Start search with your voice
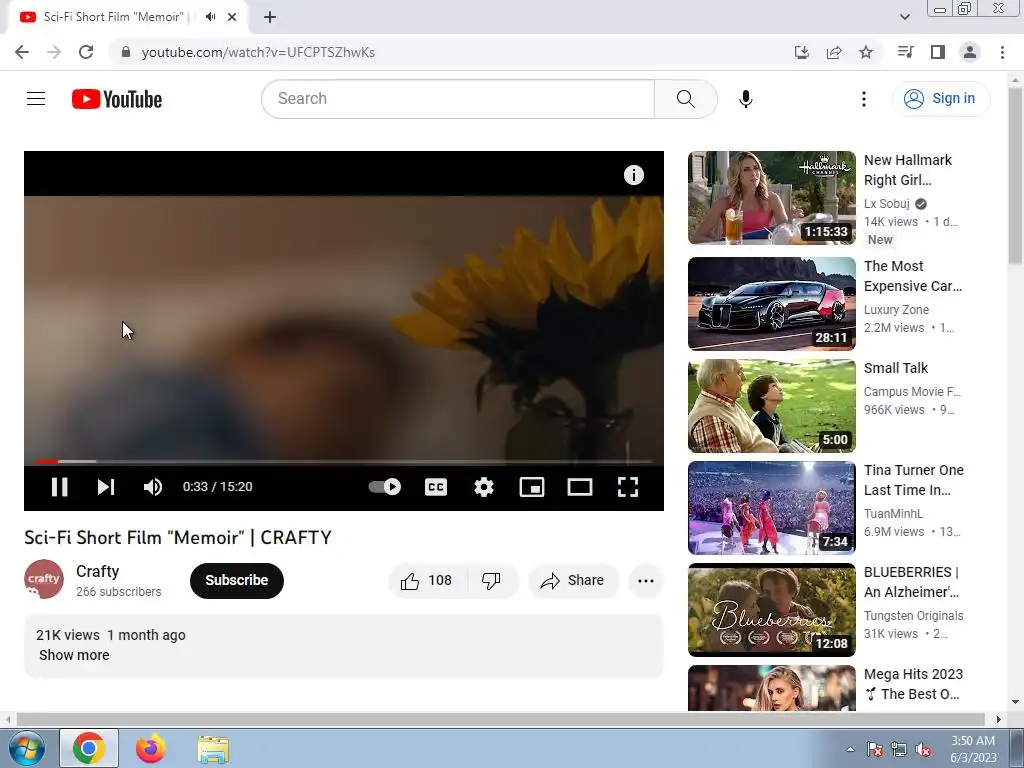1024x768 pixels. [746, 99]
